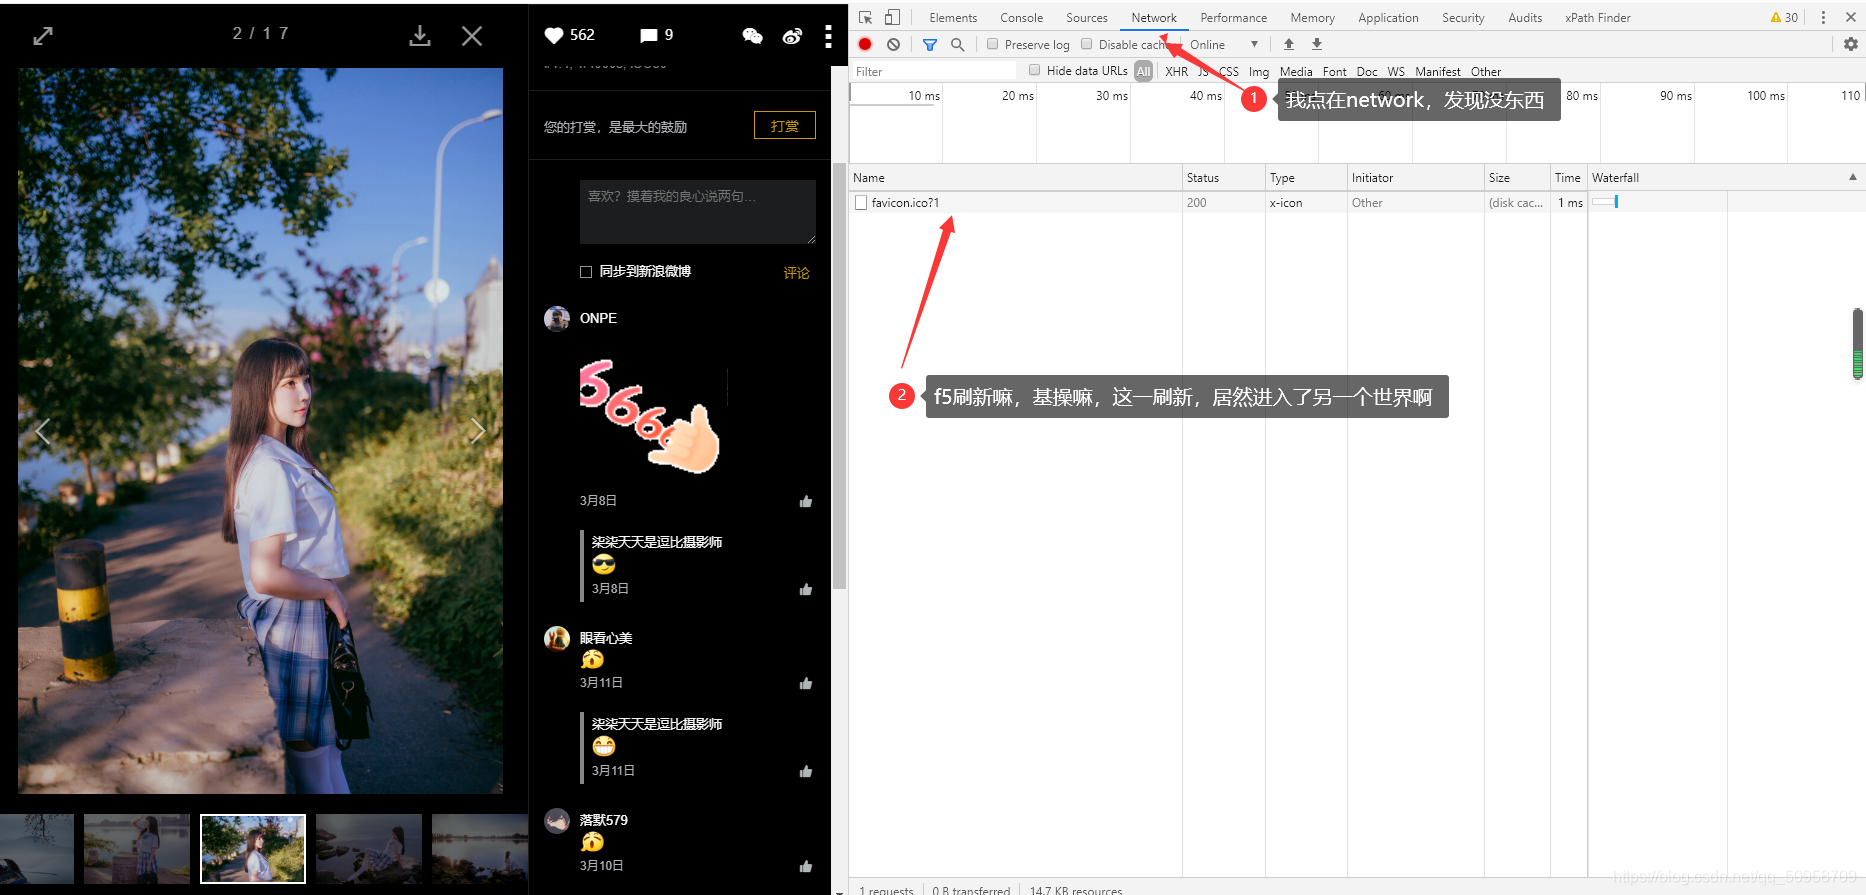Click the comment text box
Viewport: 1866px width, 895px height.
[x=698, y=212]
